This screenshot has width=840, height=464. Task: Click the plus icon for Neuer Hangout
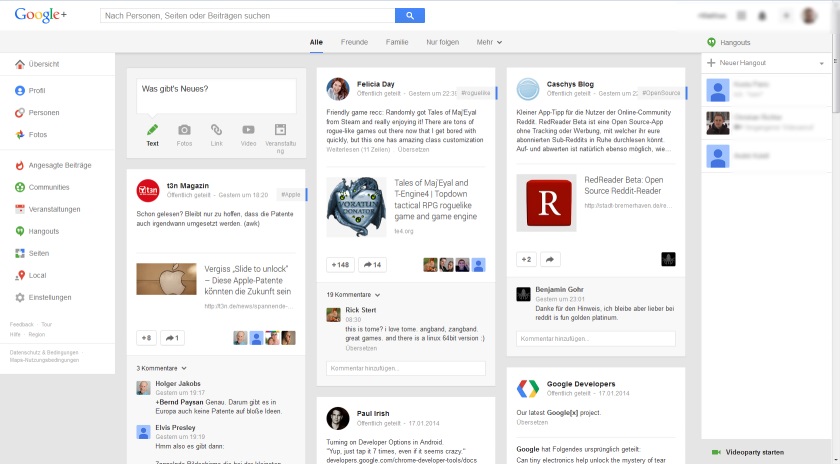711,63
